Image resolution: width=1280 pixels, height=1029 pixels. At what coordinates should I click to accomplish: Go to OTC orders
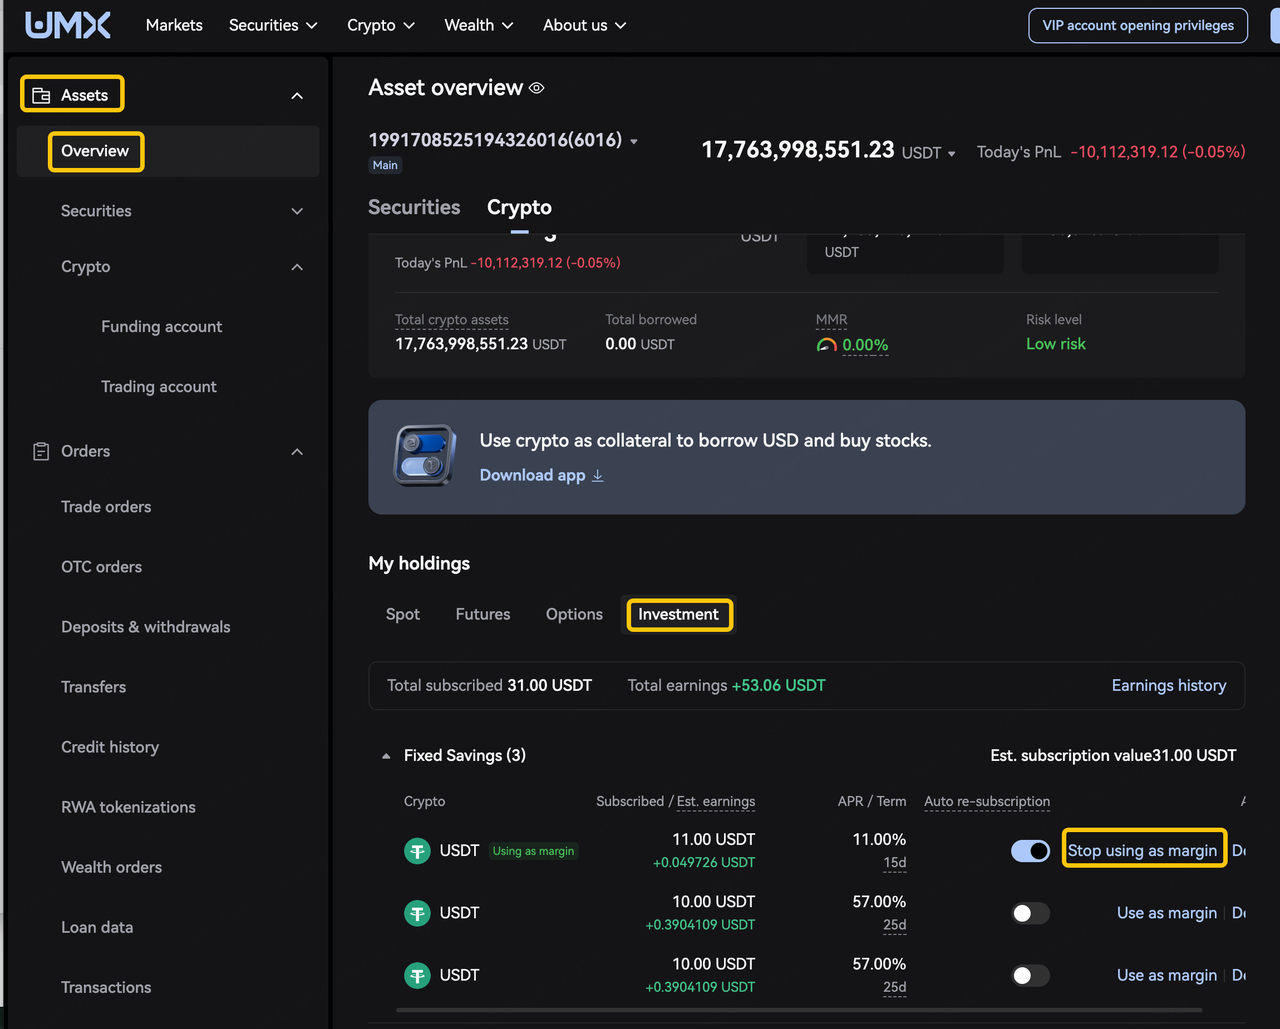pos(102,567)
